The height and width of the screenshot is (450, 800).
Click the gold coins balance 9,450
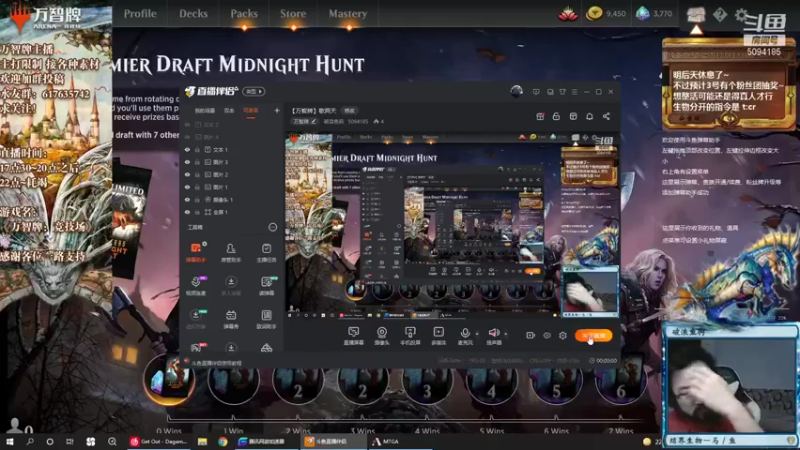[x=606, y=14]
